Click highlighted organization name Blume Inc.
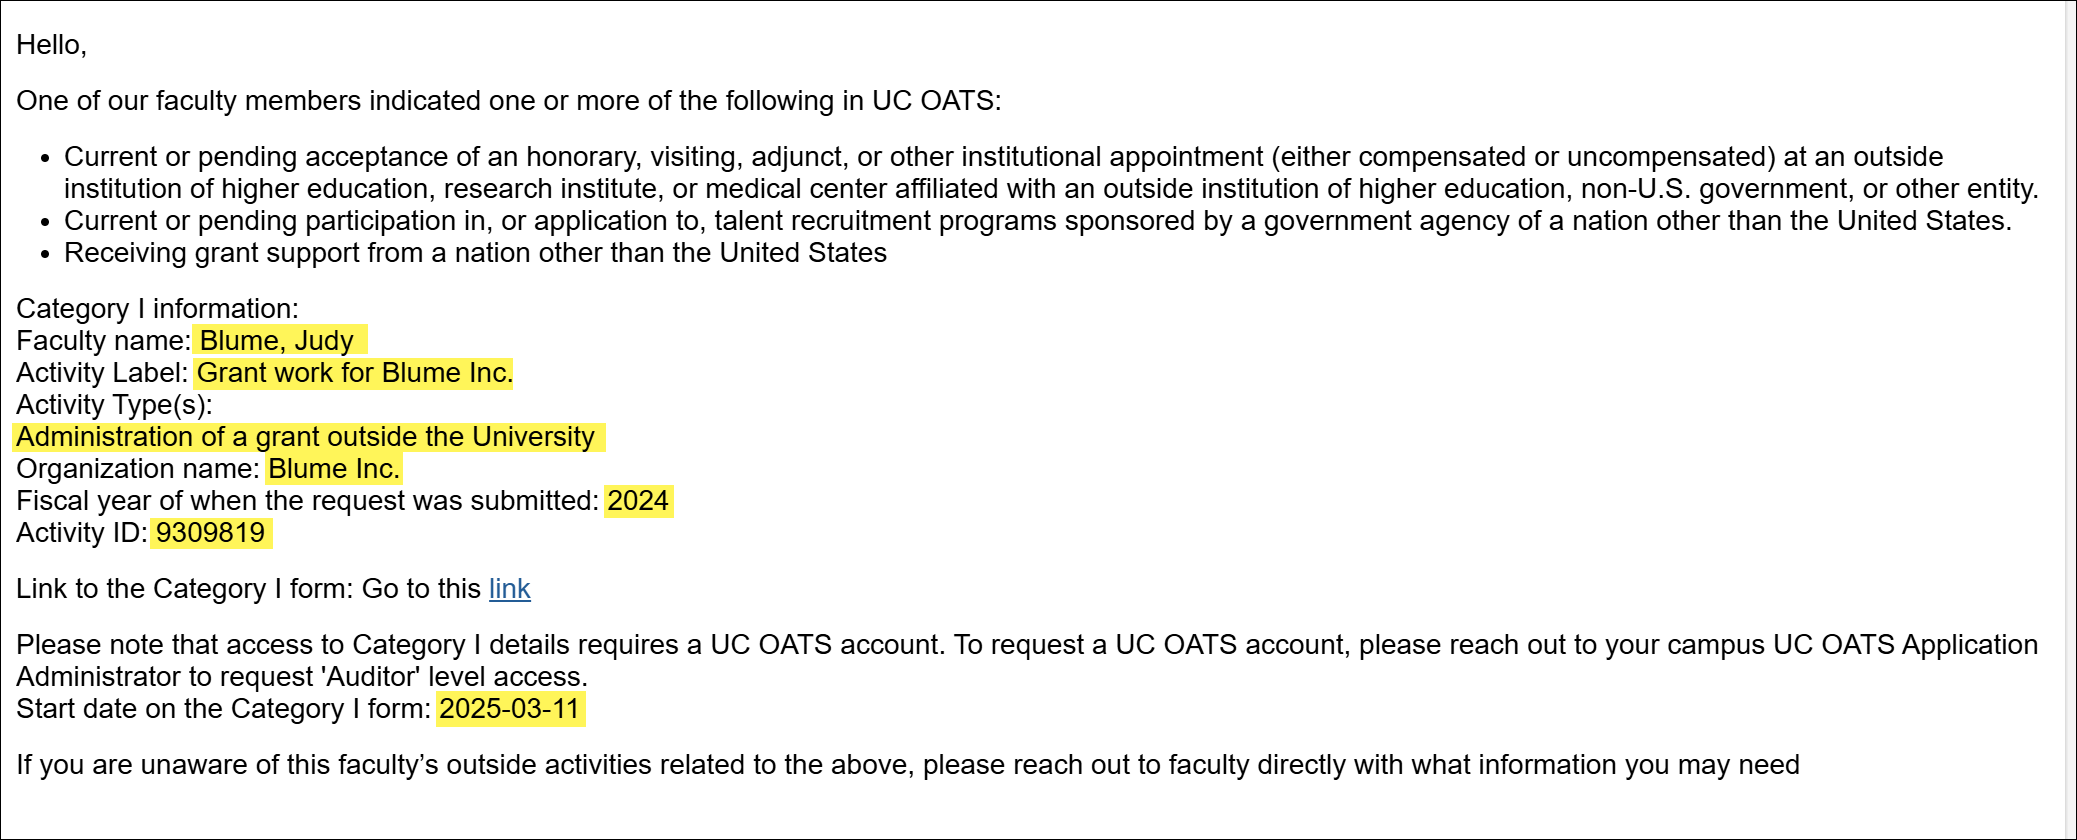The image size is (2077, 840). coord(334,469)
